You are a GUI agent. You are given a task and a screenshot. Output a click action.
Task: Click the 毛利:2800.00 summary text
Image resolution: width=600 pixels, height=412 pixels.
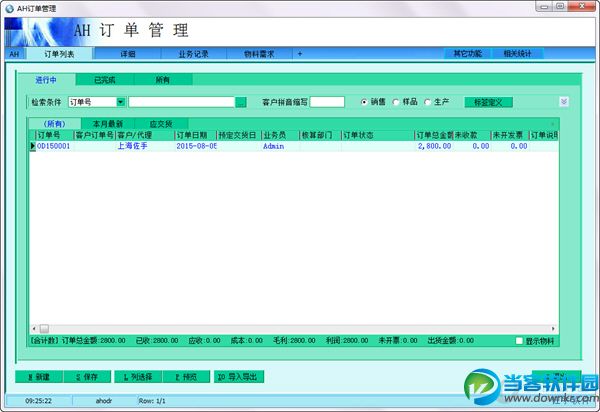pyautogui.click(x=294, y=340)
